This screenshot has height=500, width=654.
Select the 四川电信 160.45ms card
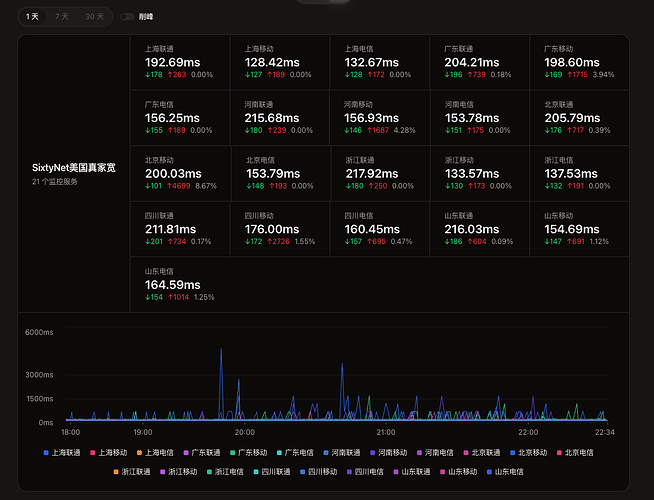380,229
